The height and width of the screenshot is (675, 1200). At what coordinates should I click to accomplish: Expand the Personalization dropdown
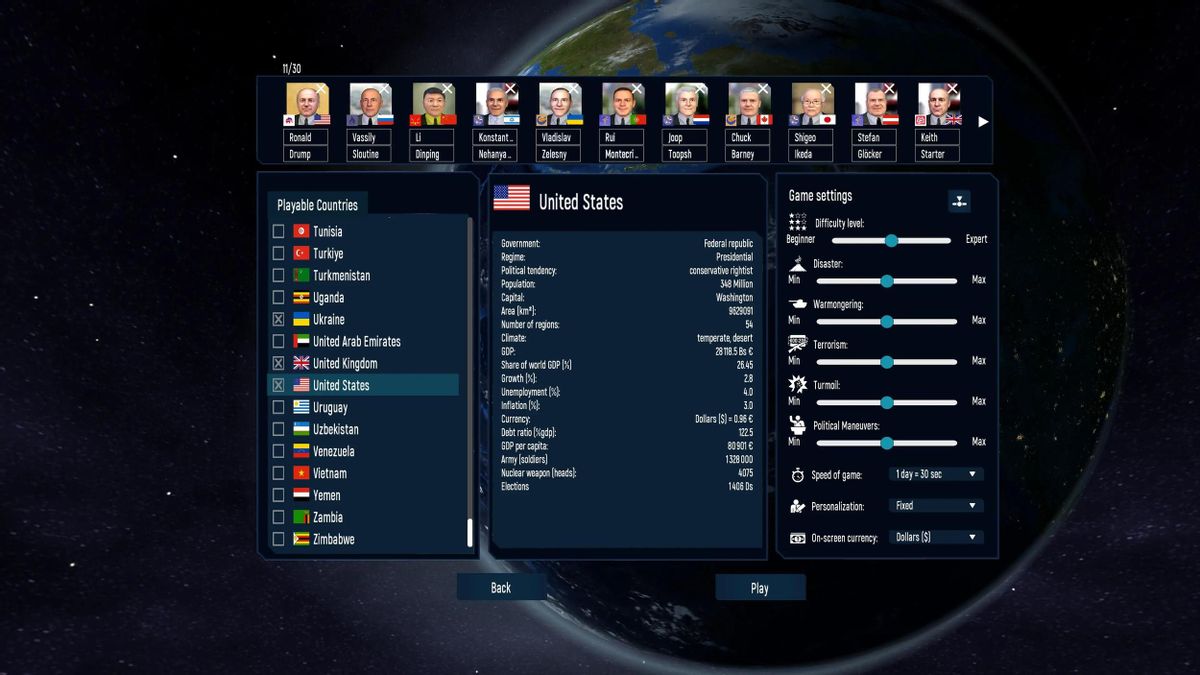point(936,506)
